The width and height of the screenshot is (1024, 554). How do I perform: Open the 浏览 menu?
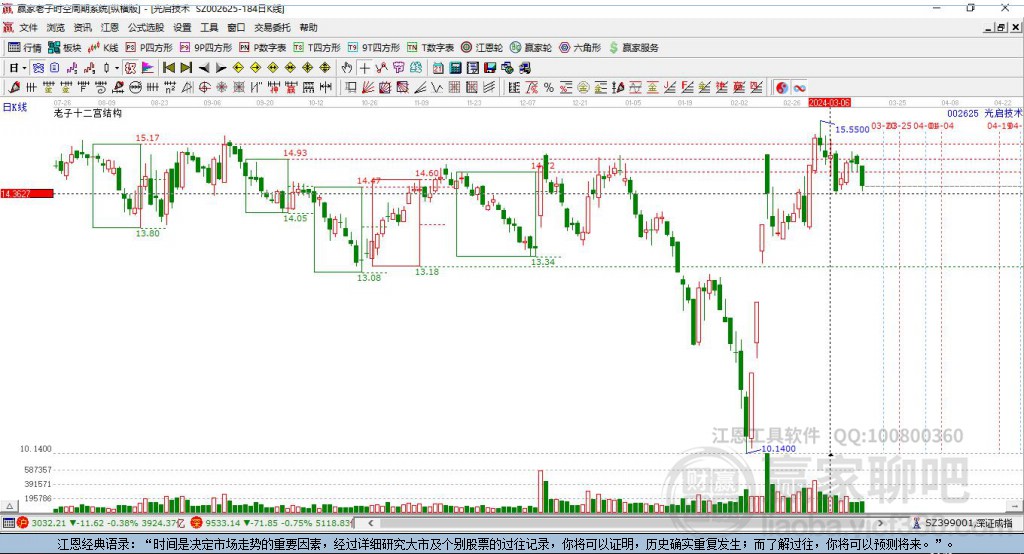pyautogui.click(x=56, y=27)
